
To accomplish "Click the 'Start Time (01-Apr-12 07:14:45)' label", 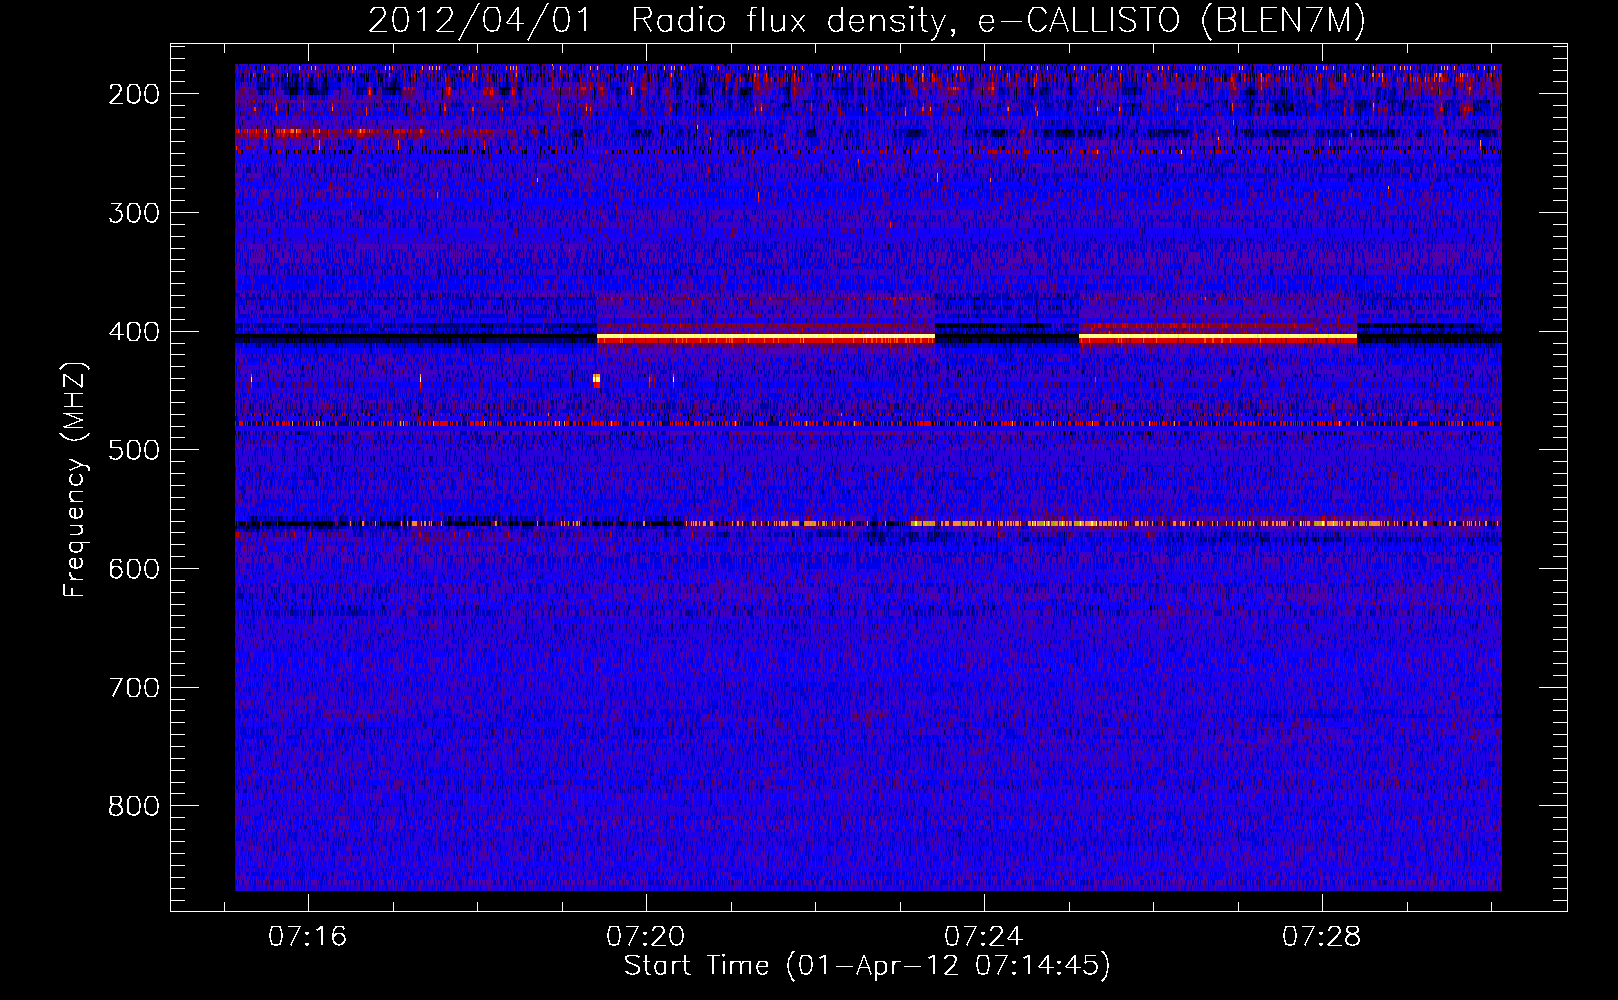I will 867,966.
